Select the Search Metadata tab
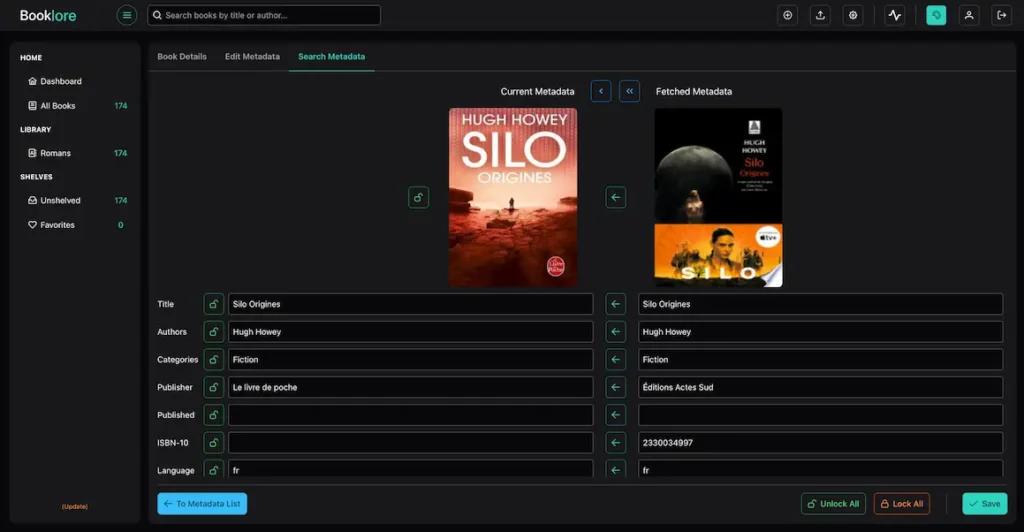Screen dimensions: 1024x532 pyautogui.click(x=332, y=57)
